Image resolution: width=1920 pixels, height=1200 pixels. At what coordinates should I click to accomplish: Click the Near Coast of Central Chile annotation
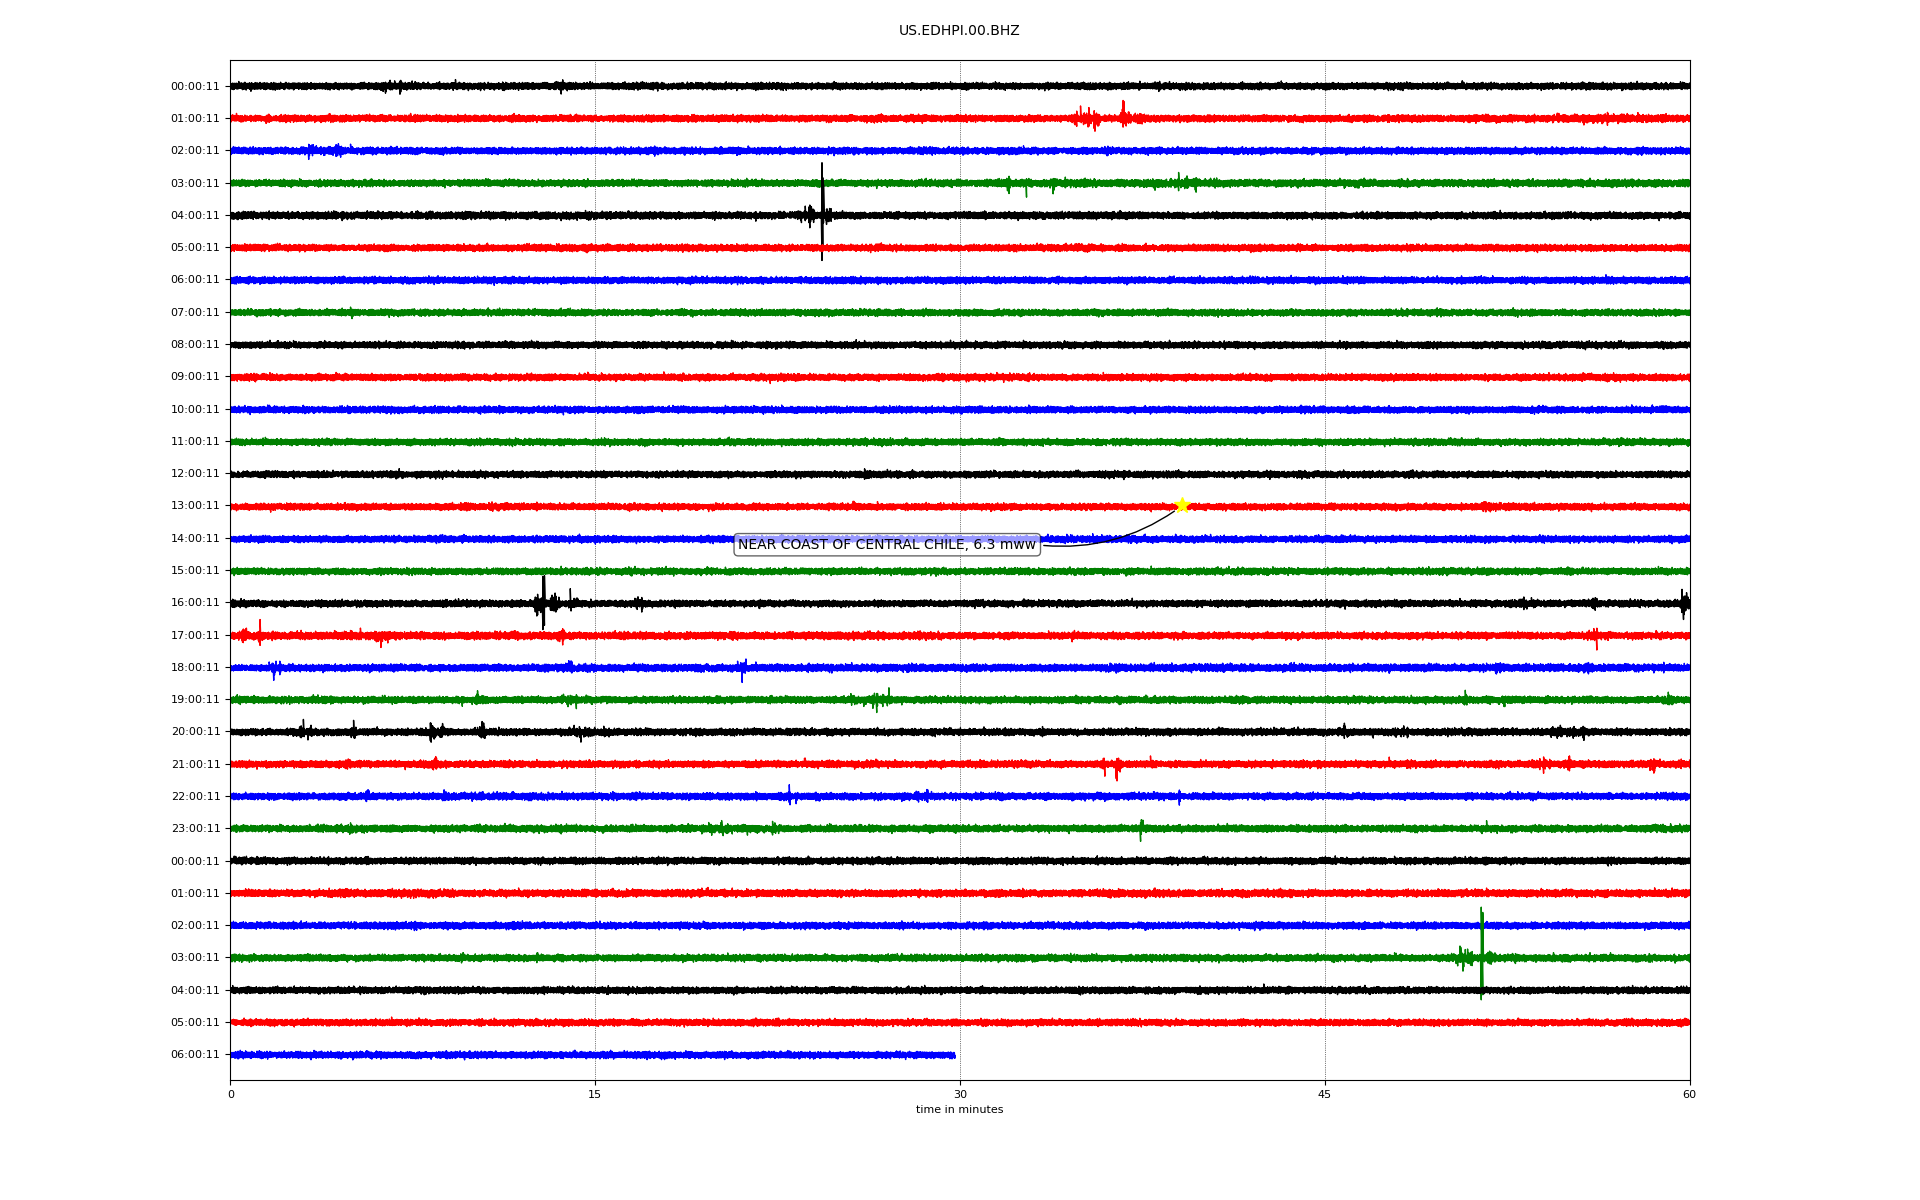tap(887, 545)
